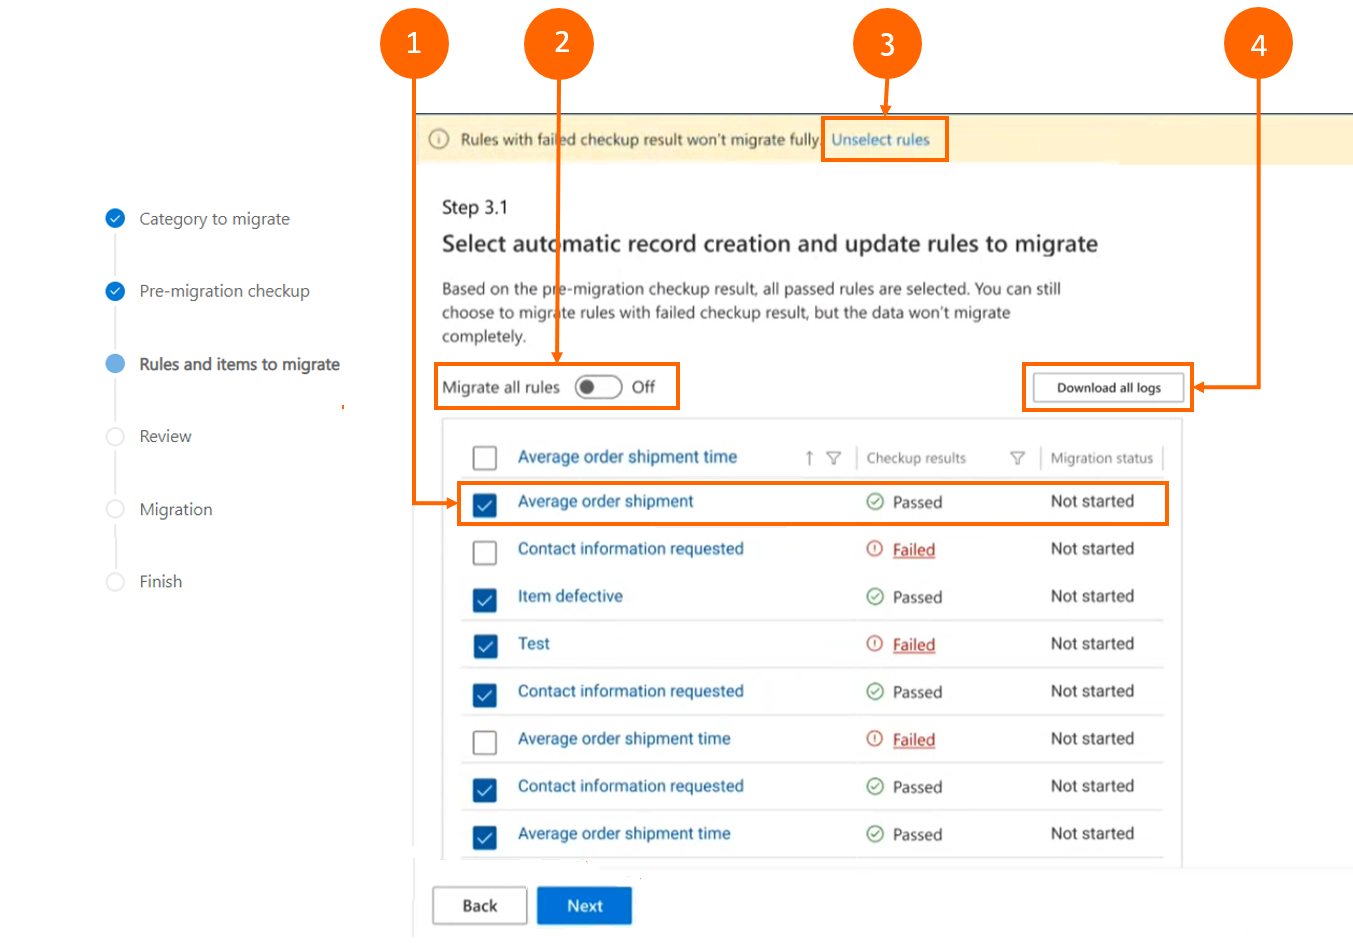Click the Download all logs button
The width and height of the screenshot is (1353, 943).
tap(1108, 388)
